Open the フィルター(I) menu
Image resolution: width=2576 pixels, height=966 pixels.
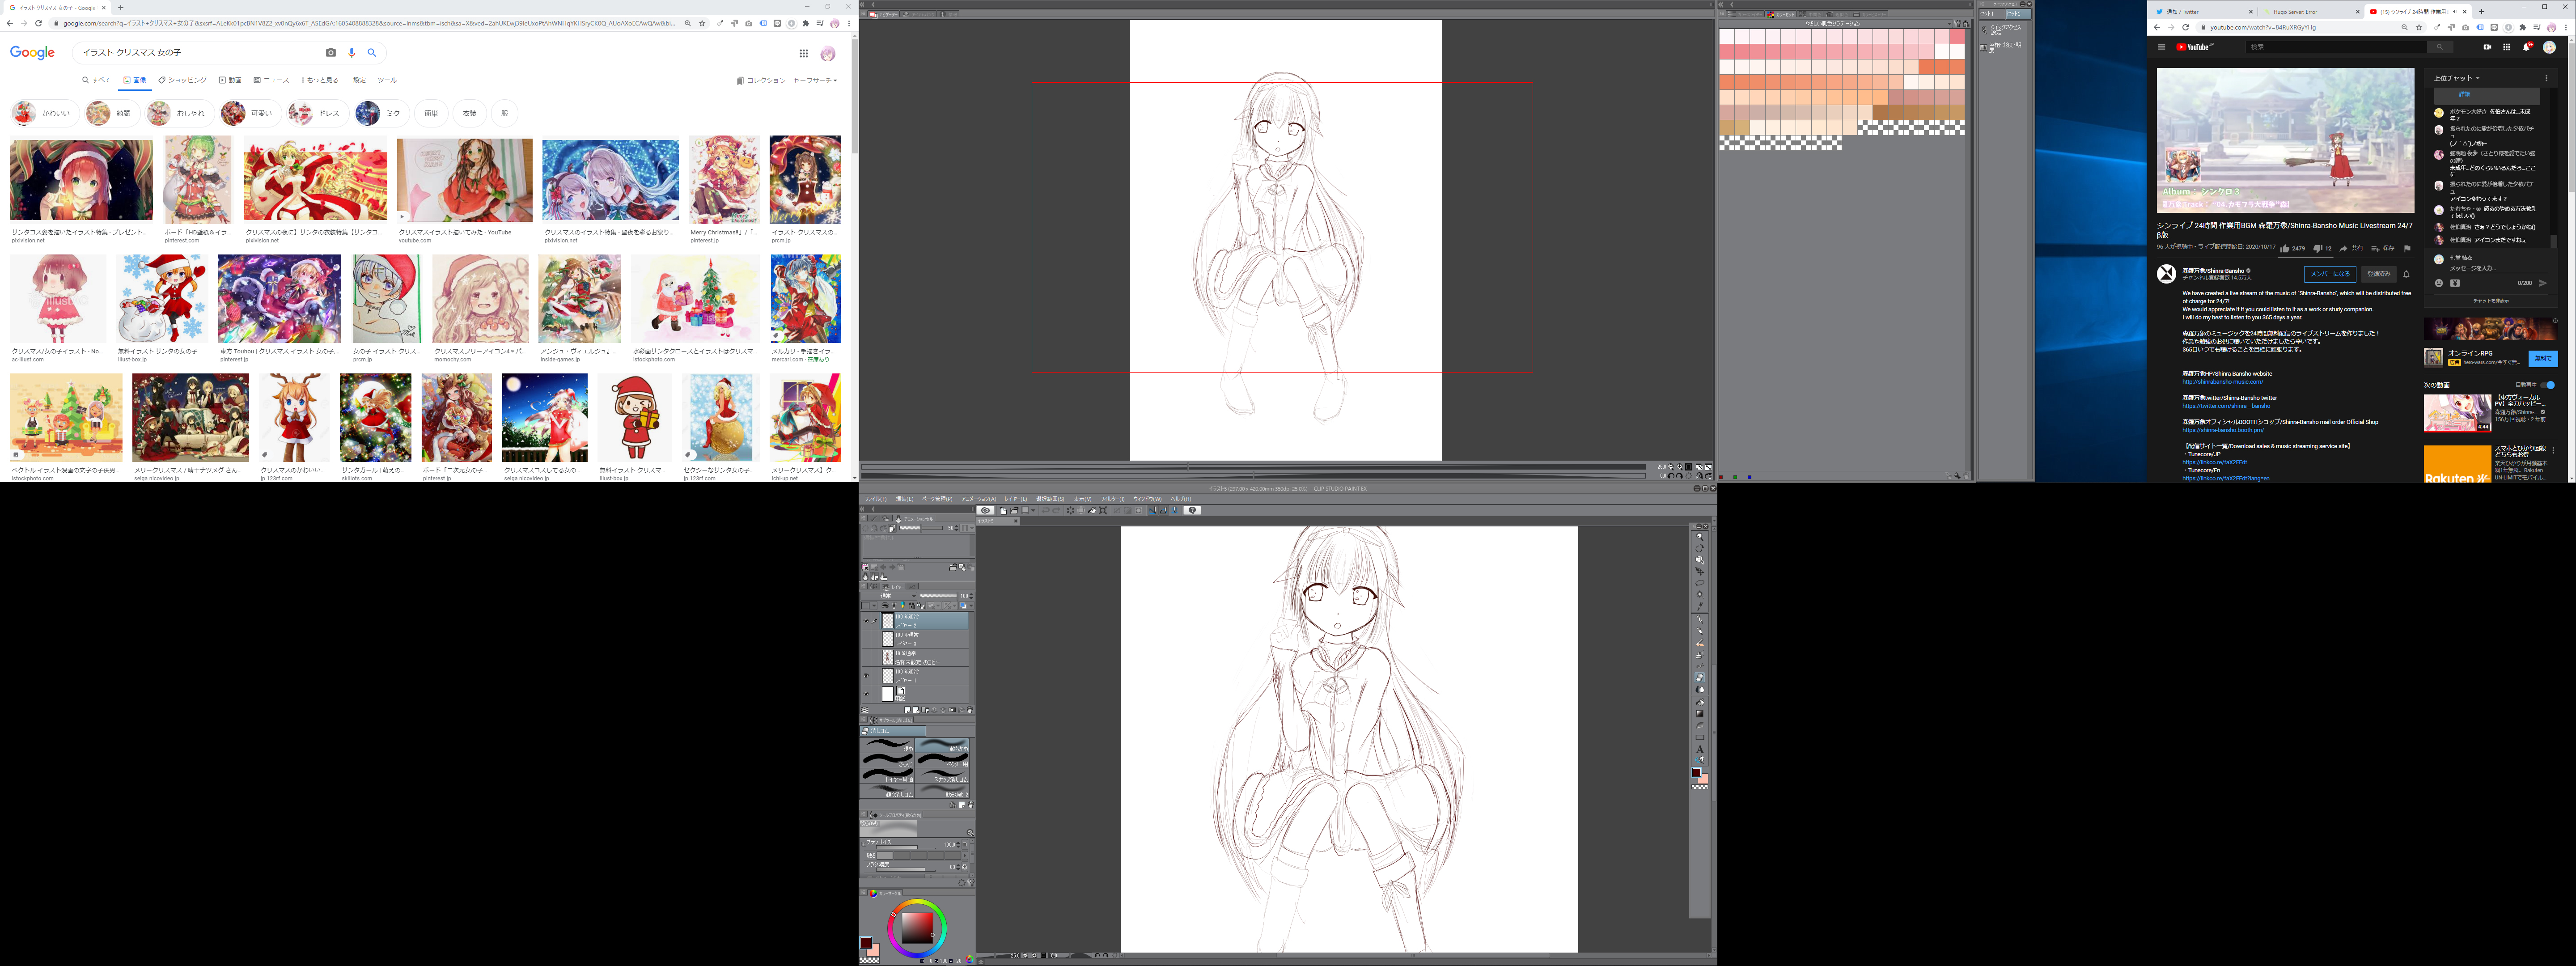point(1113,498)
